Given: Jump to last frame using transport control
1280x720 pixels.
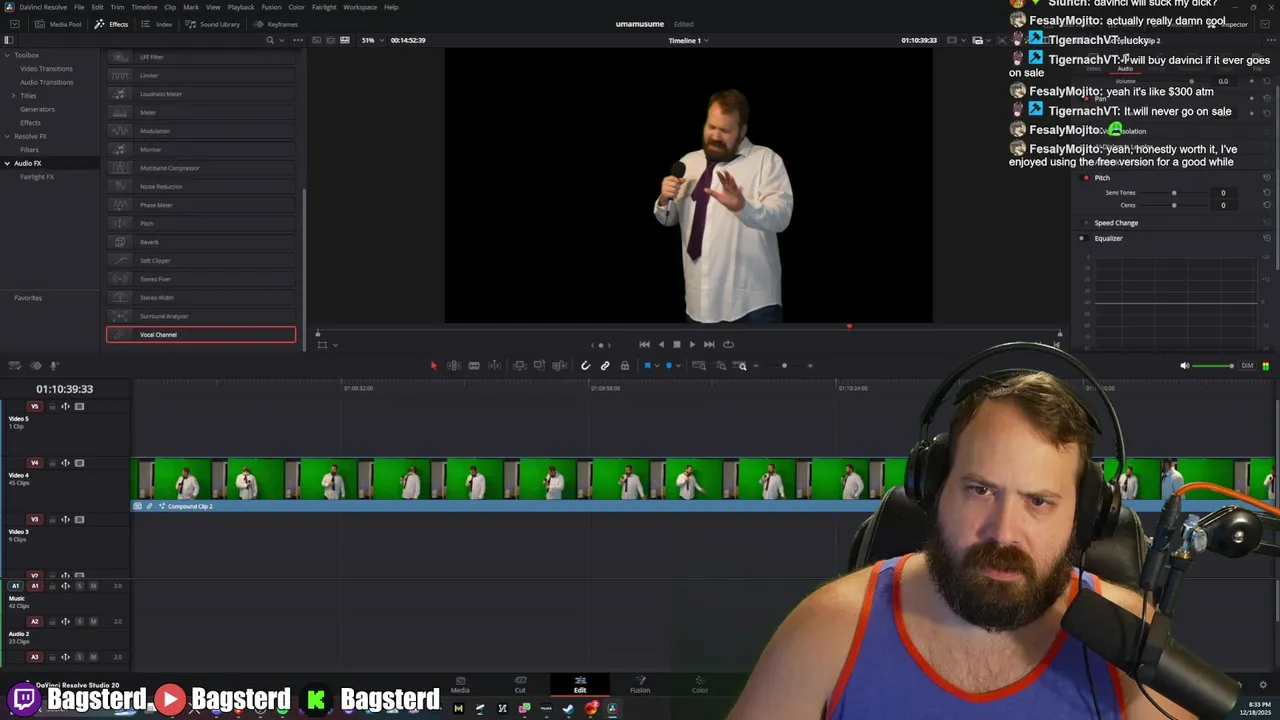Looking at the screenshot, I should click(x=709, y=344).
